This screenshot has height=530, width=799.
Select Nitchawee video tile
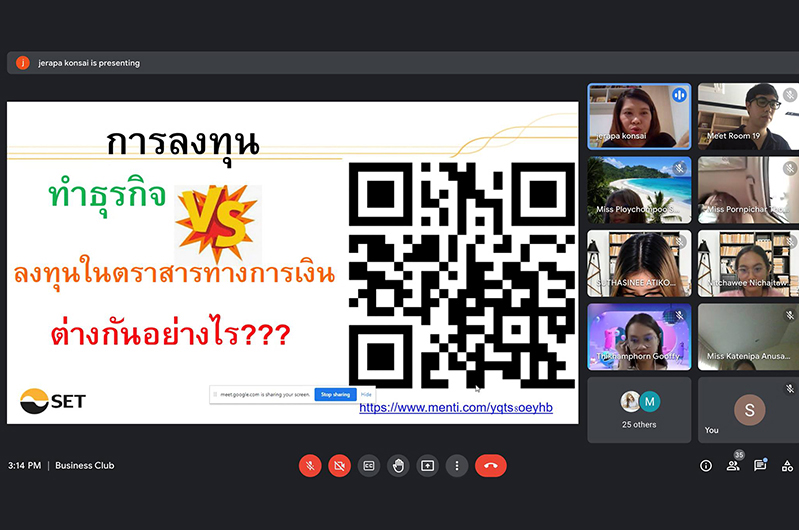tap(748, 263)
